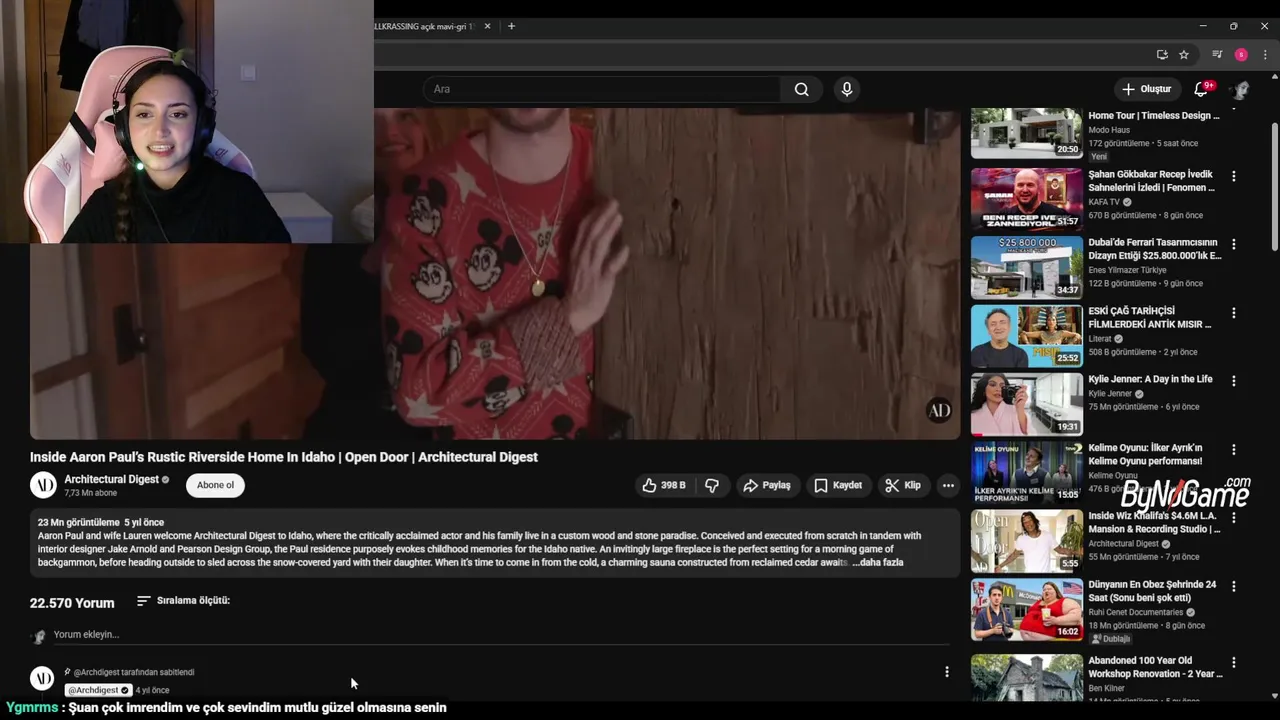Open options menu for Dubai'de Ferrari video
The width and height of the screenshot is (1280, 720).
1233,244
